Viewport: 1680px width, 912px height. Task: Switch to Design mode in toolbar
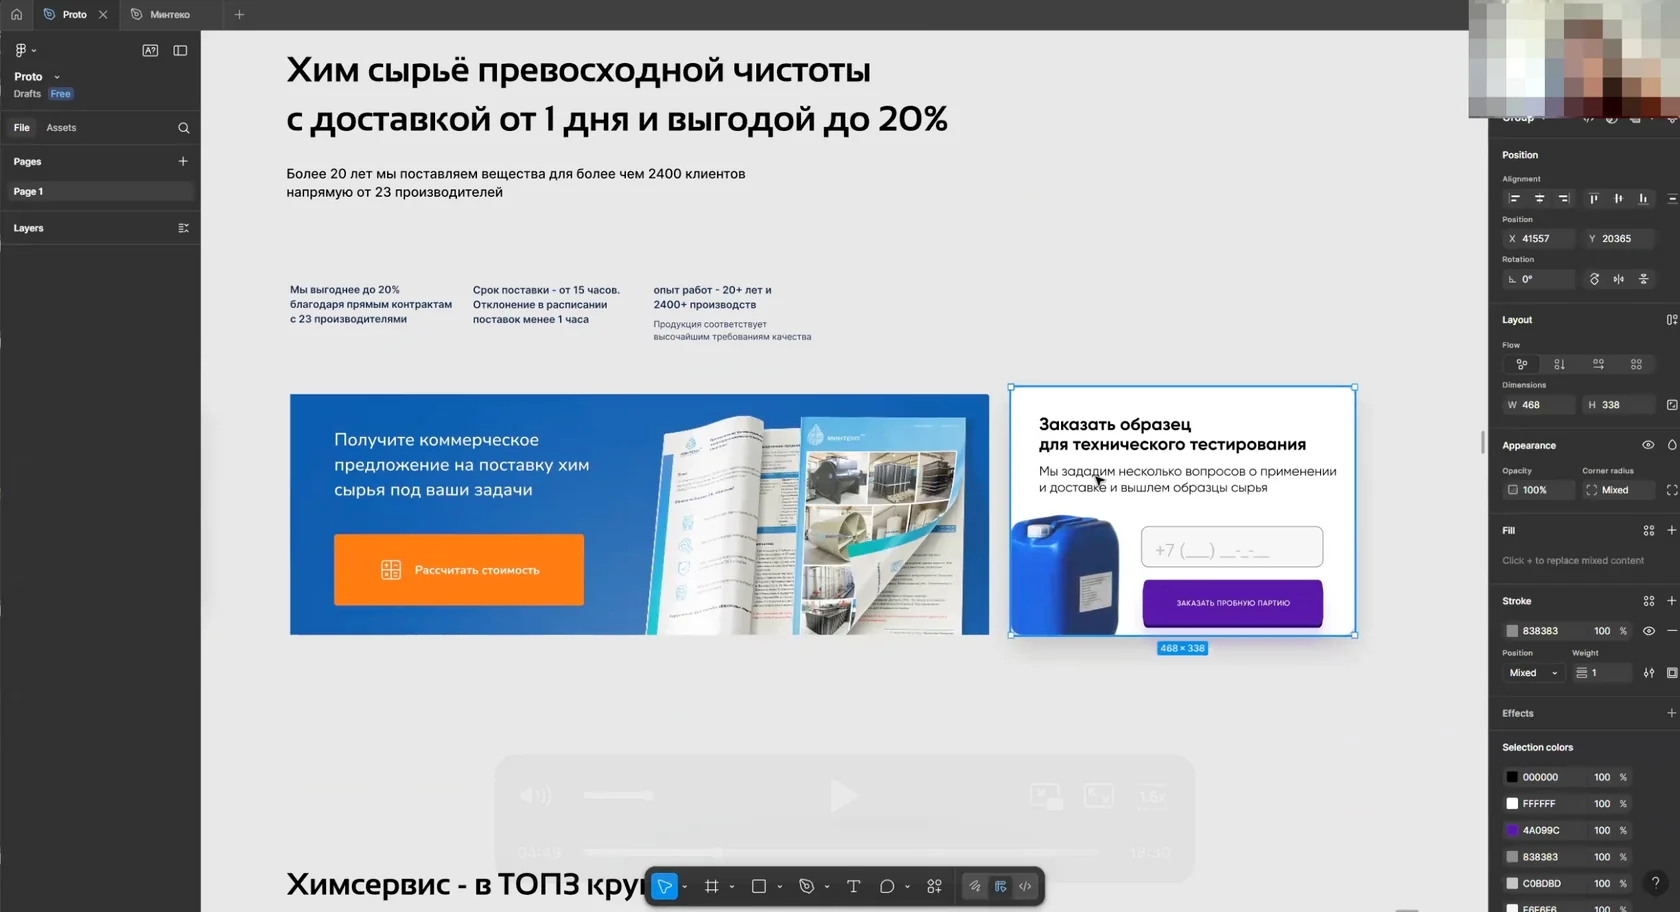pos(1000,886)
